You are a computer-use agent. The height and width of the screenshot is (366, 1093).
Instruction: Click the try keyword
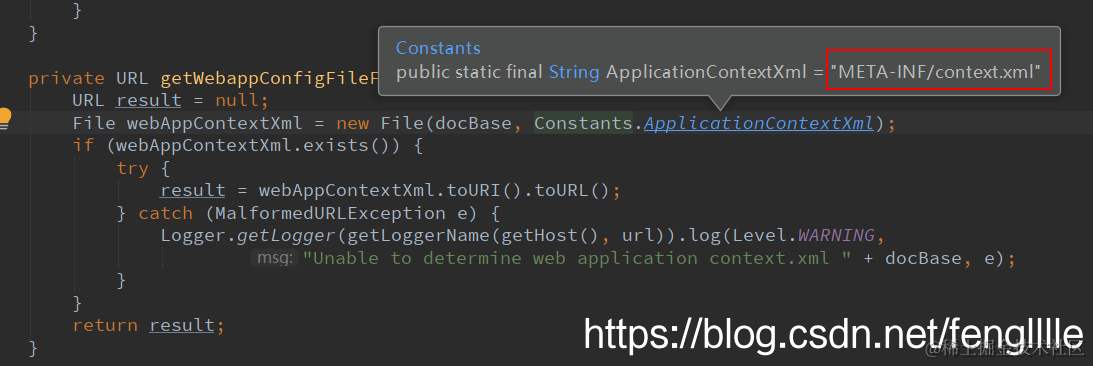(x=132, y=168)
